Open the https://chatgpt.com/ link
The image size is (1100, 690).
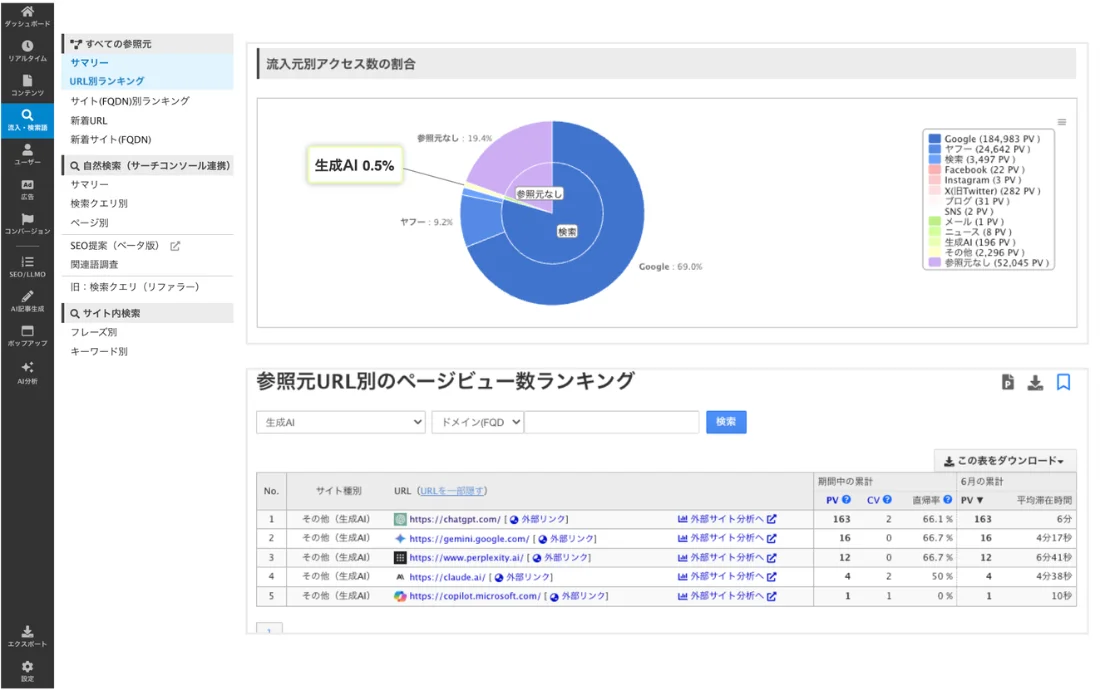point(455,519)
